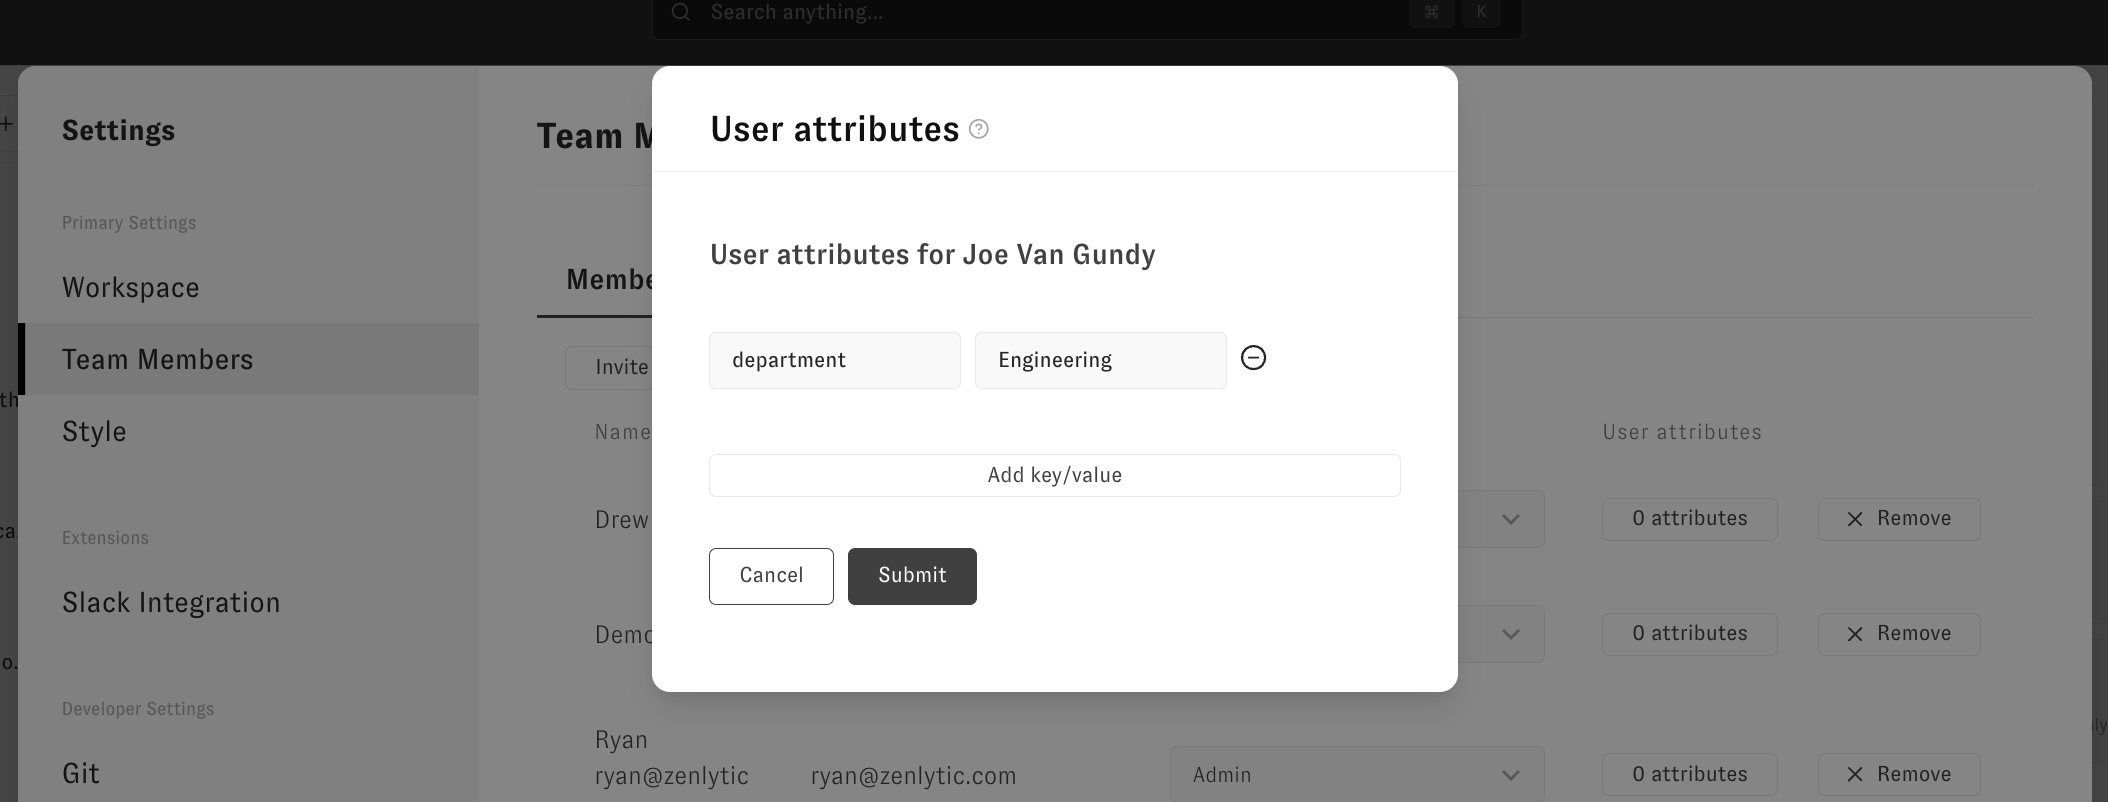This screenshot has width=2108, height=802.
Task: Click the X icon in Demo's Remove button
Action: tap(1855, 634)
